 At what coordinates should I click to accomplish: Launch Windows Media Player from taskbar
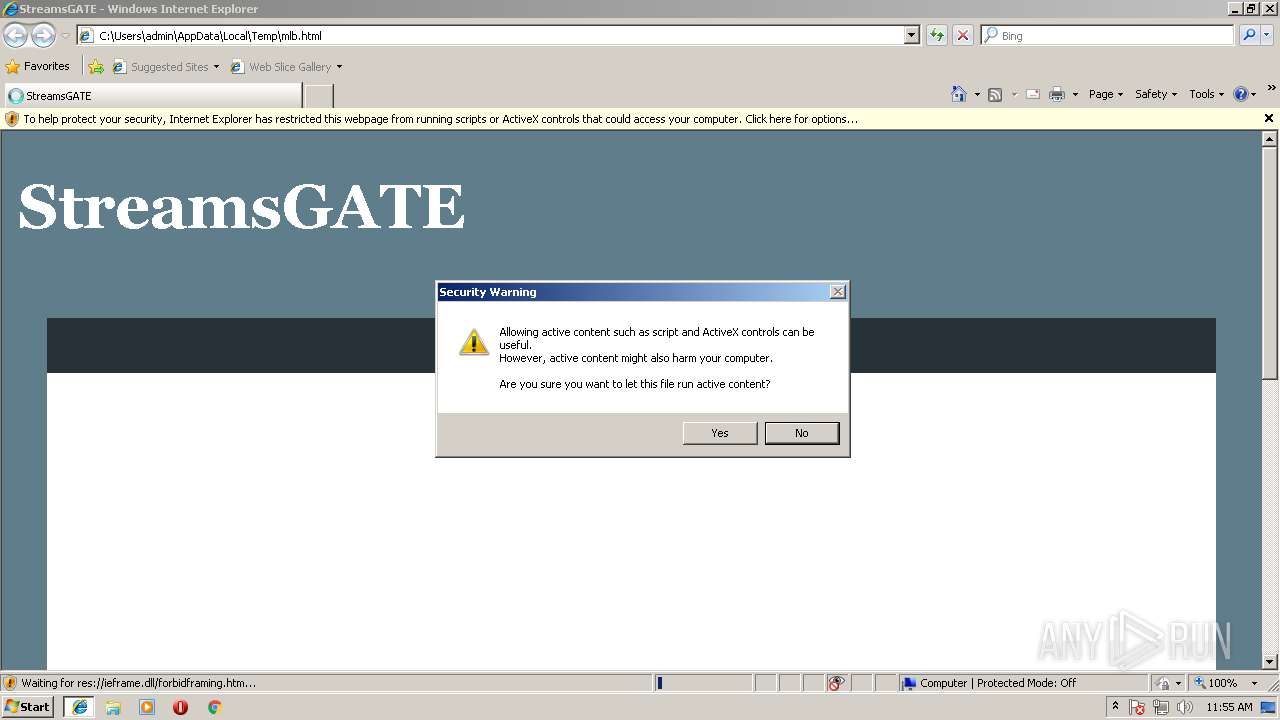click(x=147, y=707)
